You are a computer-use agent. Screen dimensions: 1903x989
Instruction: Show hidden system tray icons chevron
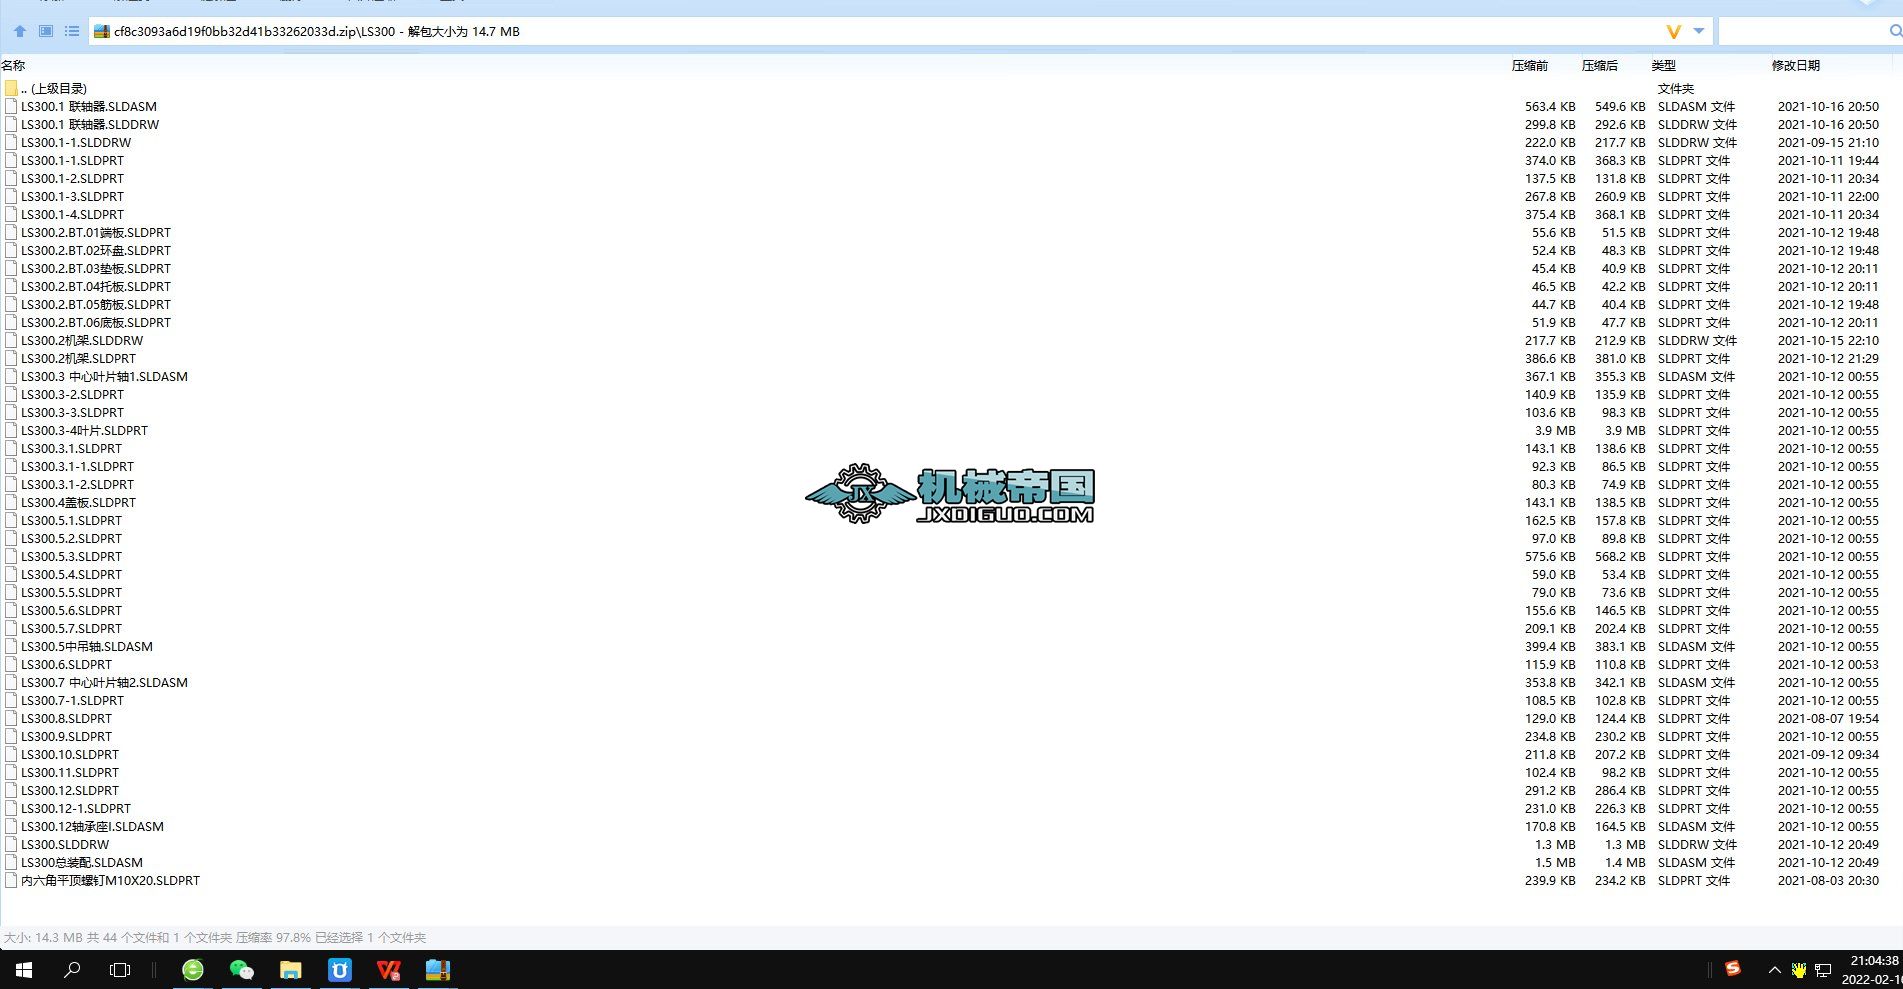pyautogui.click(x=1774, y=969)
